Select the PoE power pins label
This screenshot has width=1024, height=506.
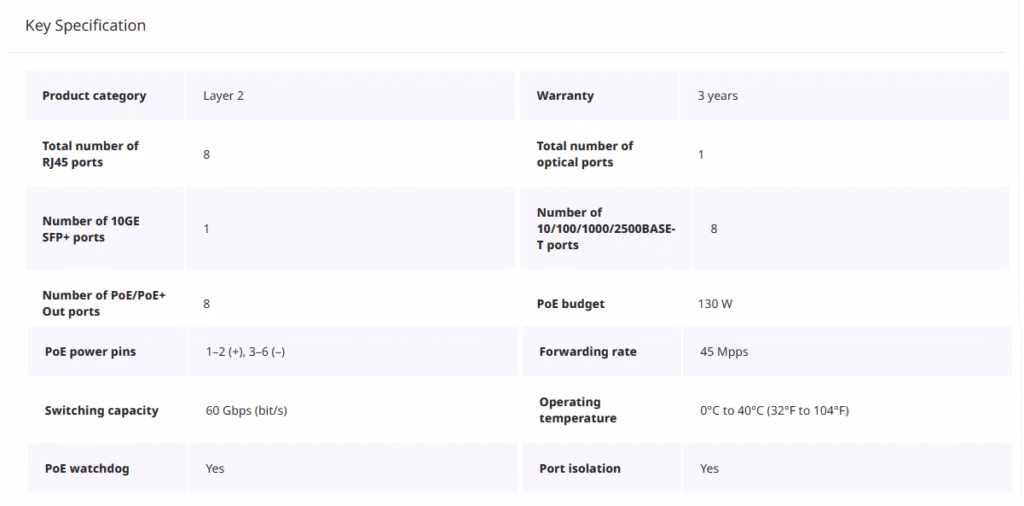tap(90, 352)
